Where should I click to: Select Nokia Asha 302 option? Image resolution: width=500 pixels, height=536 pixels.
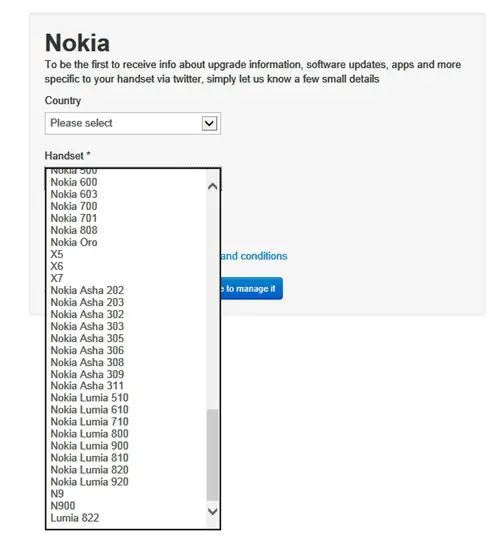(126, 314)
